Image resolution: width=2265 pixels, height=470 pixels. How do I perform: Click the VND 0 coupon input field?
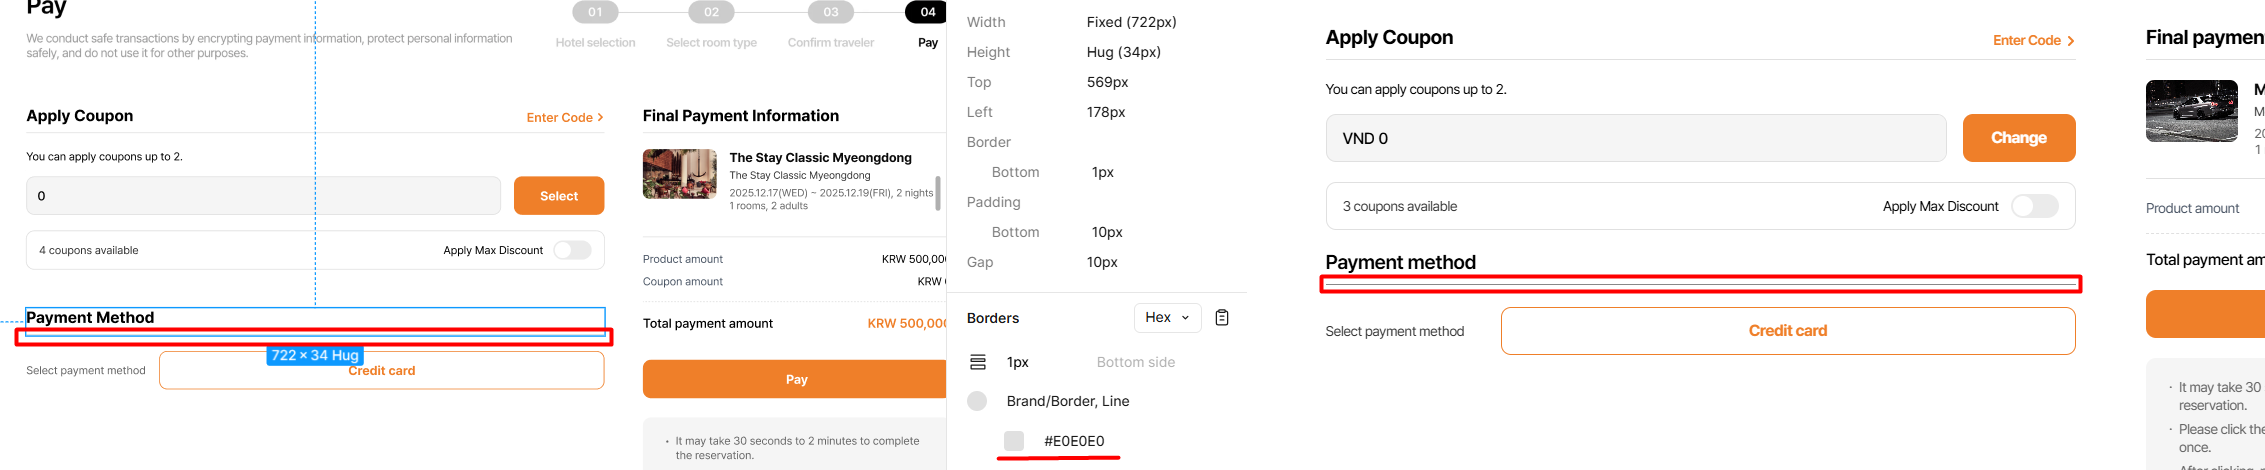coord(1635,138)
